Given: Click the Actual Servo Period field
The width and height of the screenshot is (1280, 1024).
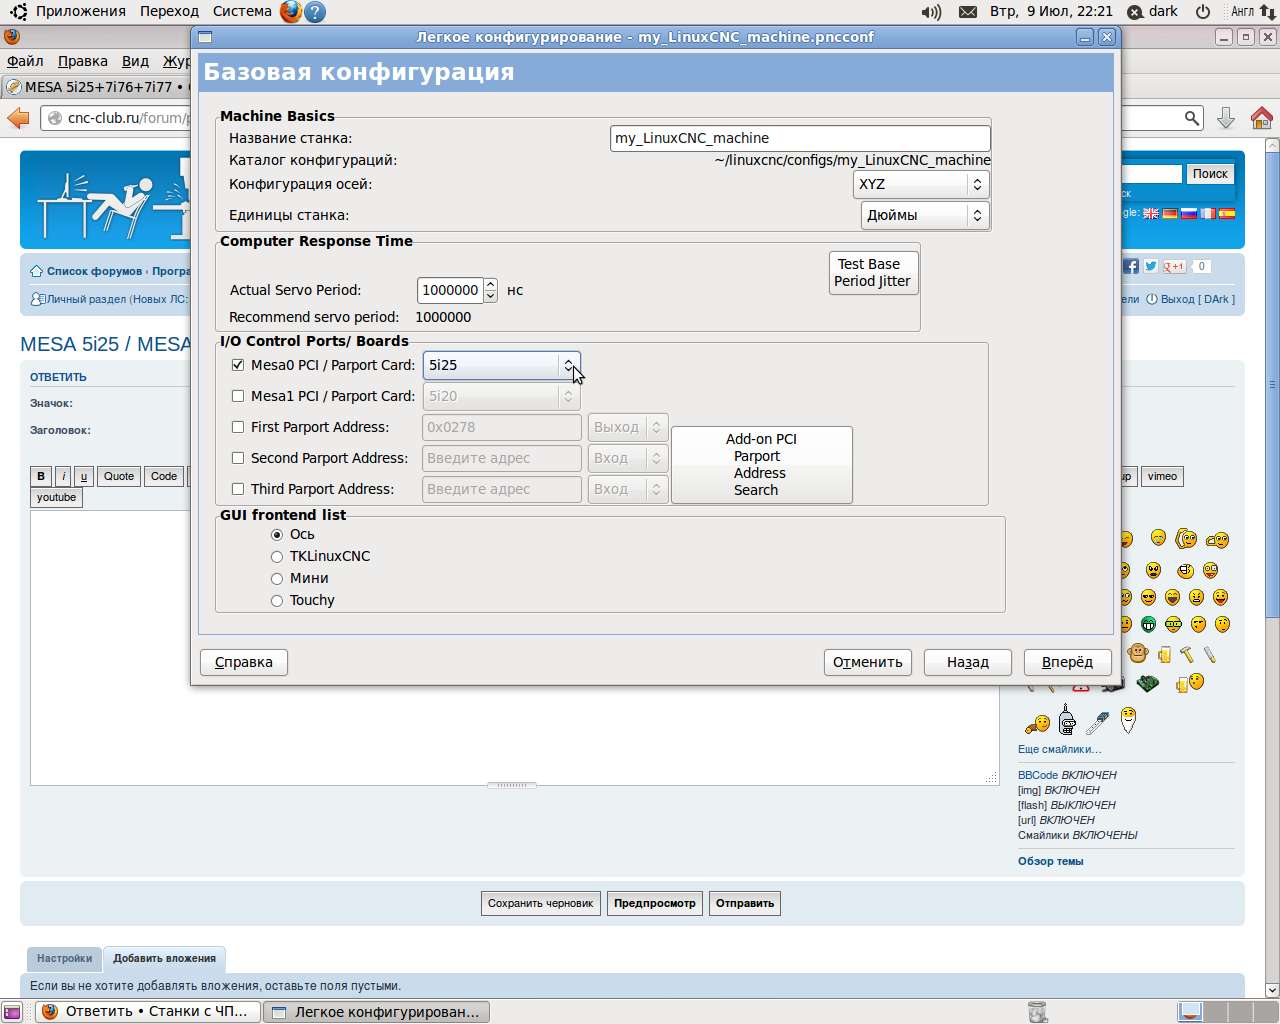Looking at the screenshot, I should pyautogui.click(x=450, y=290).
